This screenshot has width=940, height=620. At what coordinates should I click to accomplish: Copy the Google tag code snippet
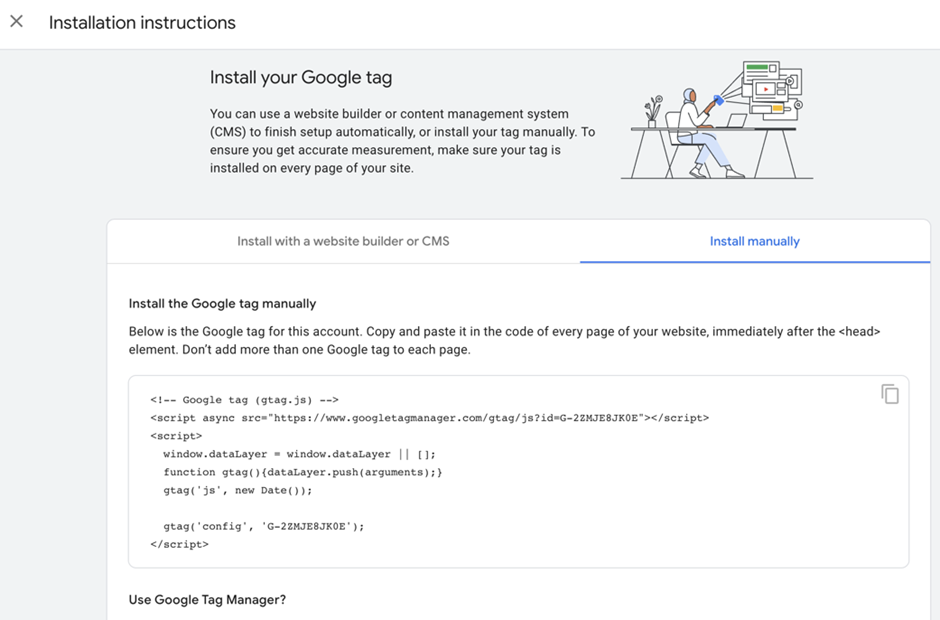pyautogui.click(x=889, y=394)
